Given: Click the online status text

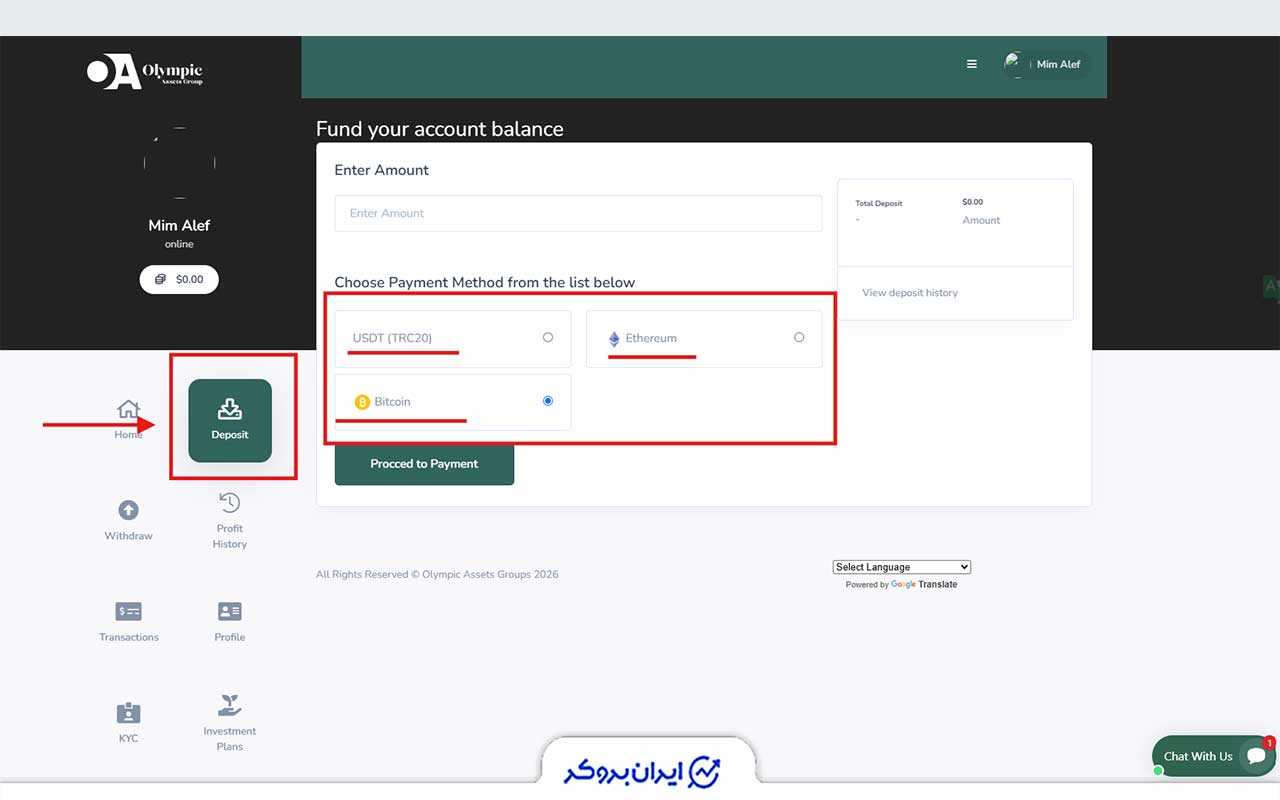Looking at the screenshot, I should [x=179, y=244].
